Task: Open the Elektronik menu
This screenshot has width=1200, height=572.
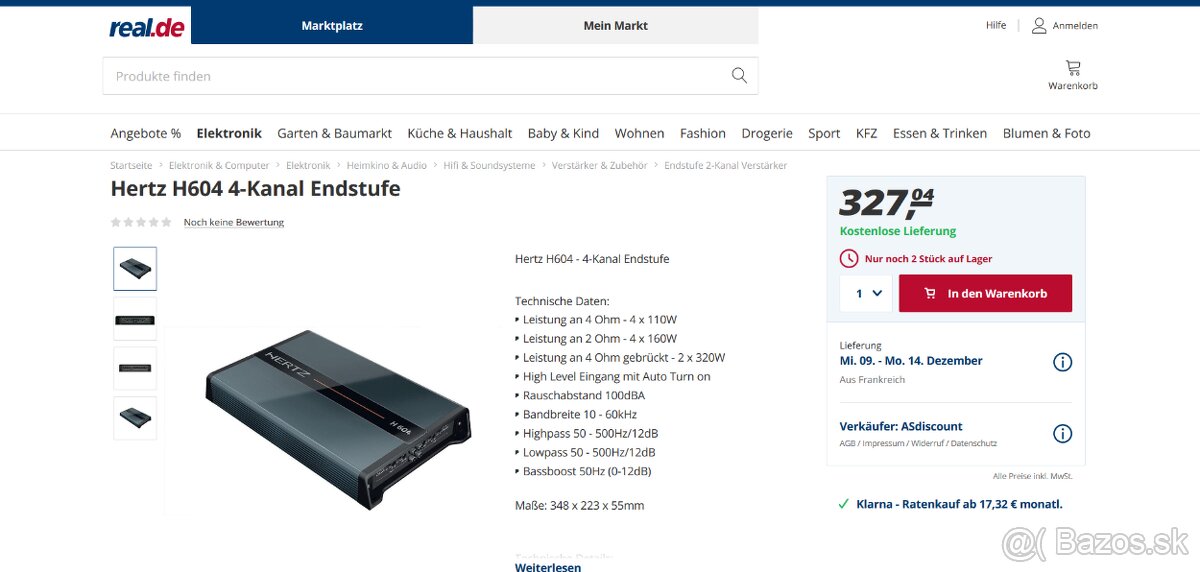Action: [229, 133]
